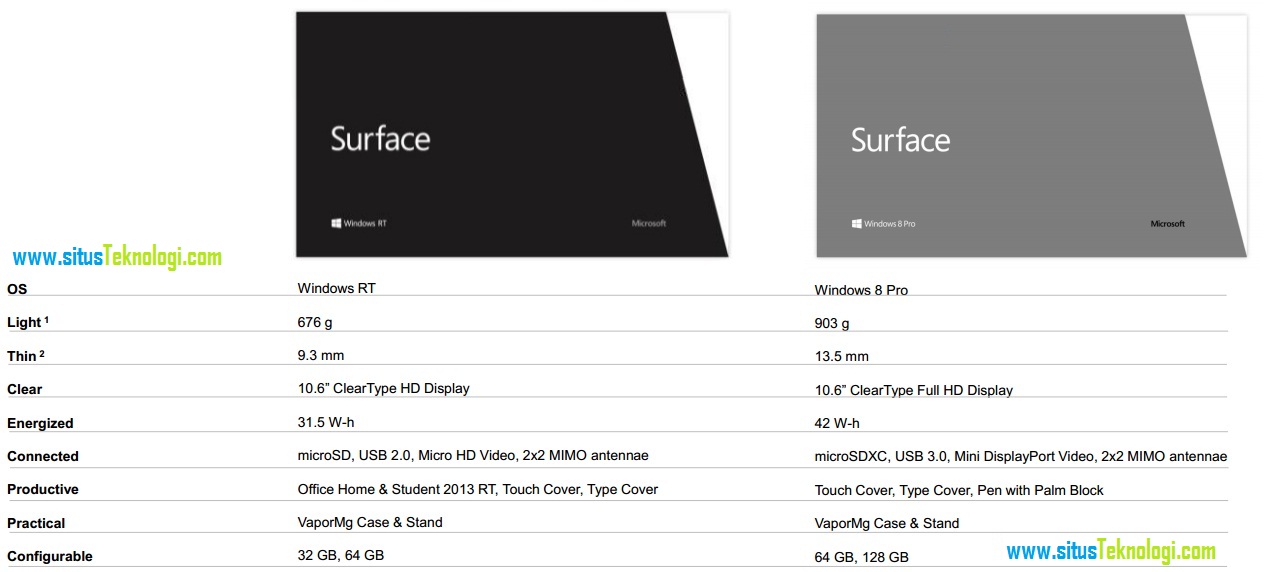Click the gray Surface Windows 8 Pro box image
The image size is (1264, 572).
tap(1031, 135)
